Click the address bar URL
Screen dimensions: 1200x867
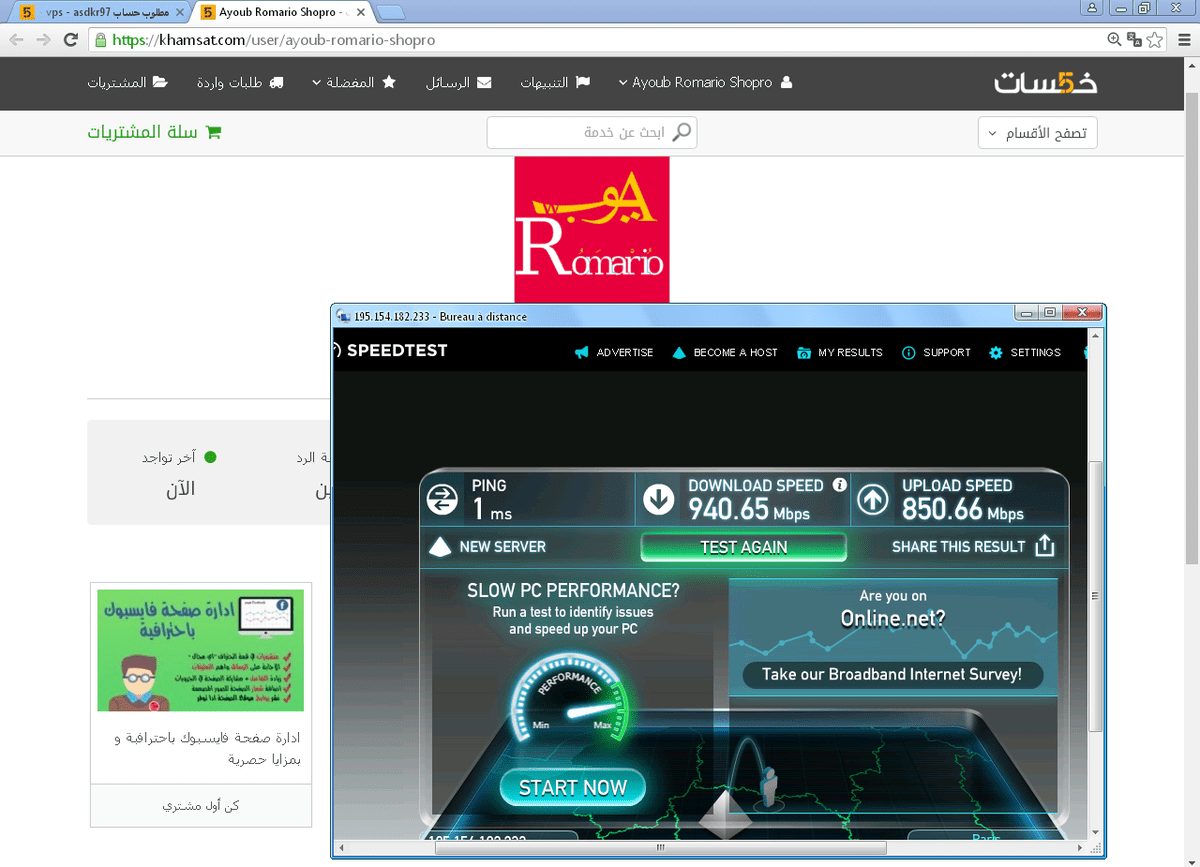[x=273, y=40]
